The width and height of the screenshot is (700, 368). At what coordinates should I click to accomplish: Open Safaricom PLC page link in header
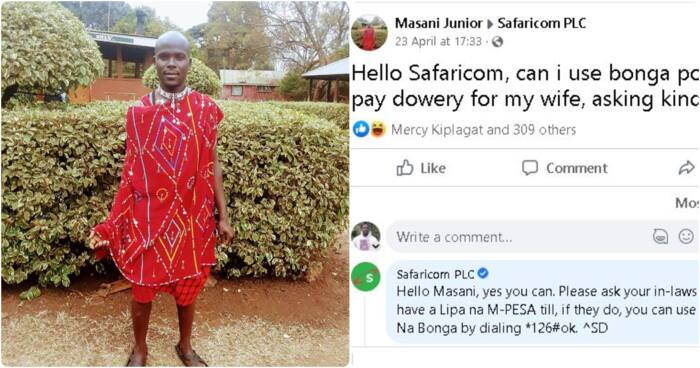542,23
